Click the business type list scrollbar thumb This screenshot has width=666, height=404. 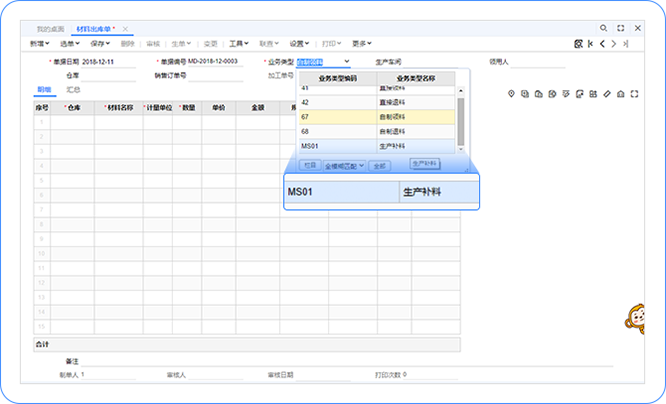[x=460, y=121]
